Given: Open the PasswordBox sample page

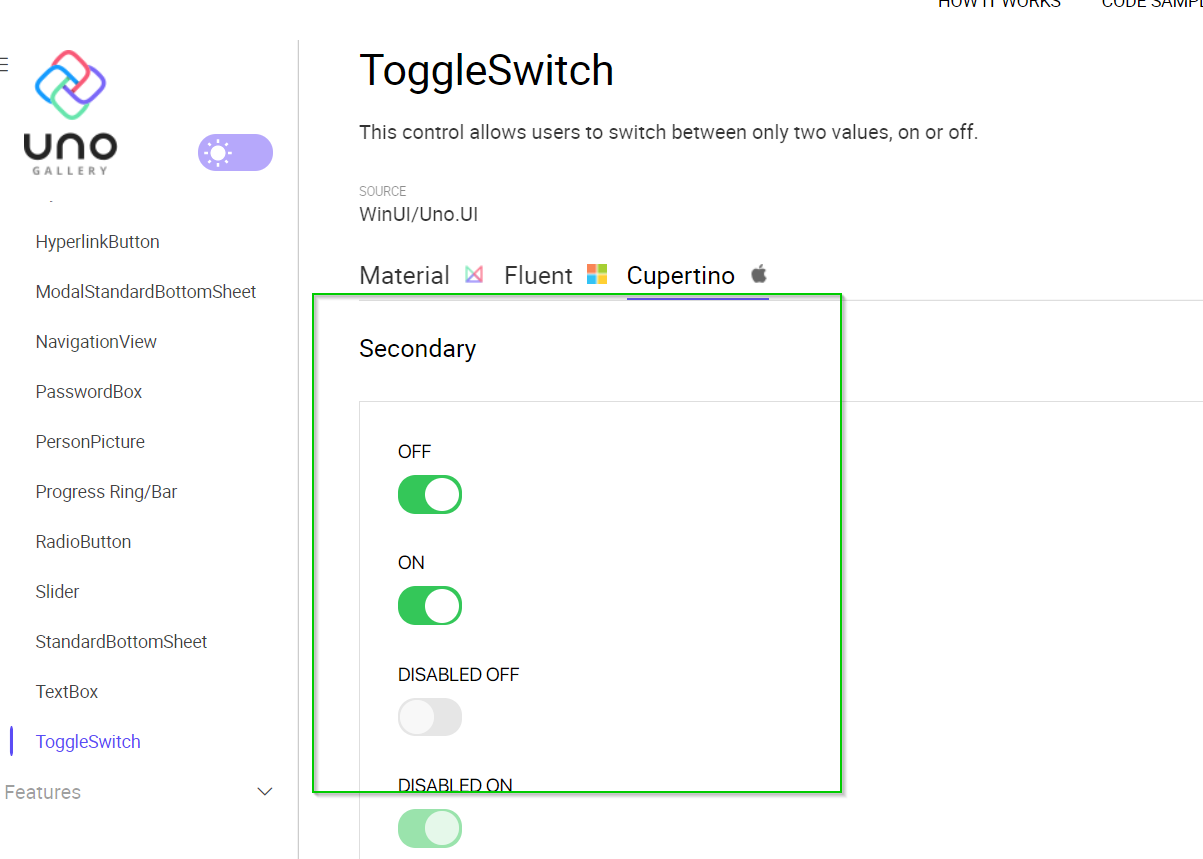Looking at the screenshot, I should point(88,391).
